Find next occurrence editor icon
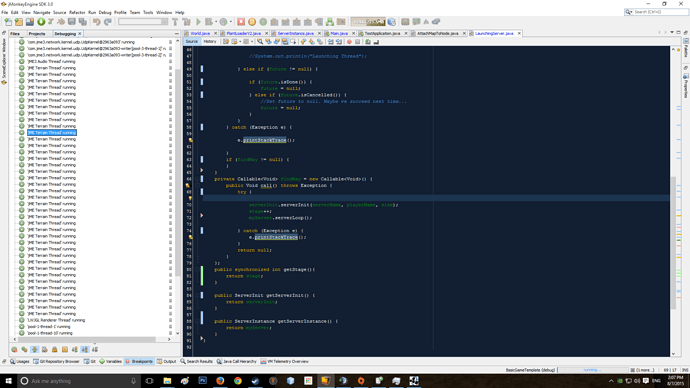The height and width of the screenshot is (388, 690). [276, 41]
